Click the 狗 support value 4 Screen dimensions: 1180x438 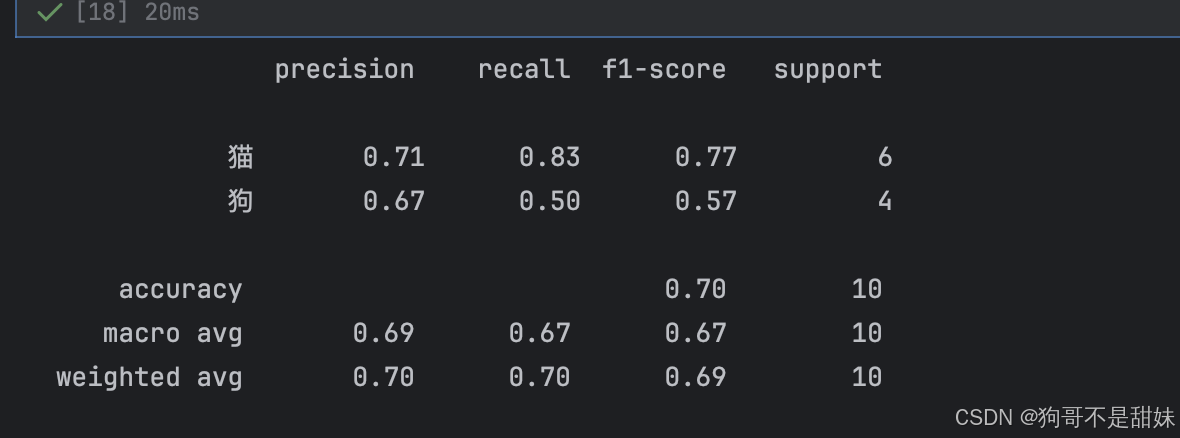[884, 201]
